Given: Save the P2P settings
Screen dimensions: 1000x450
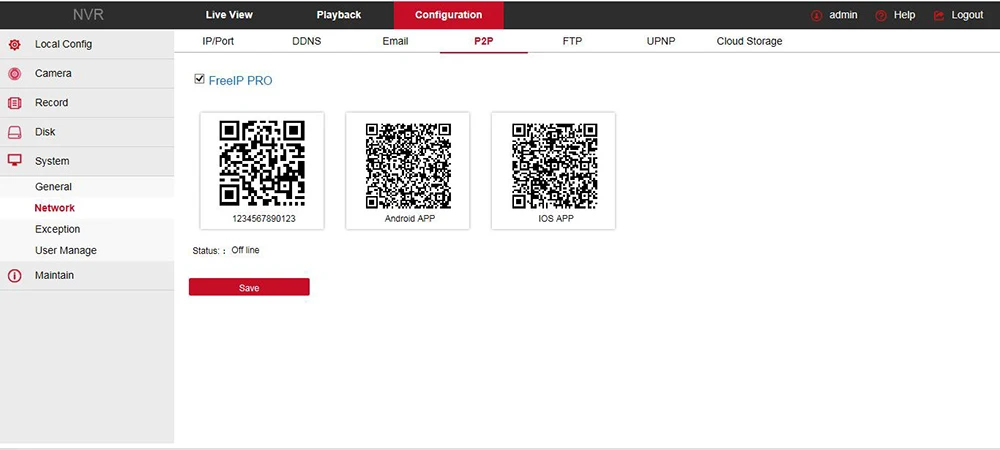Looking at the screenshot, I should point(249,287).
